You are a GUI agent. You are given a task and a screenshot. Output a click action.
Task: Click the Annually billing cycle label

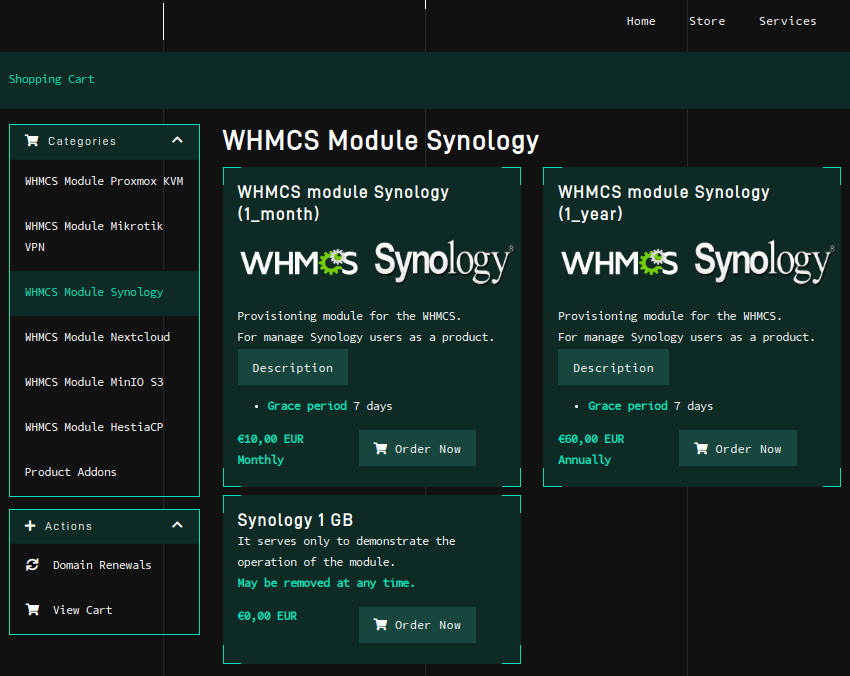pyautogui.click(x=584, y=460)
